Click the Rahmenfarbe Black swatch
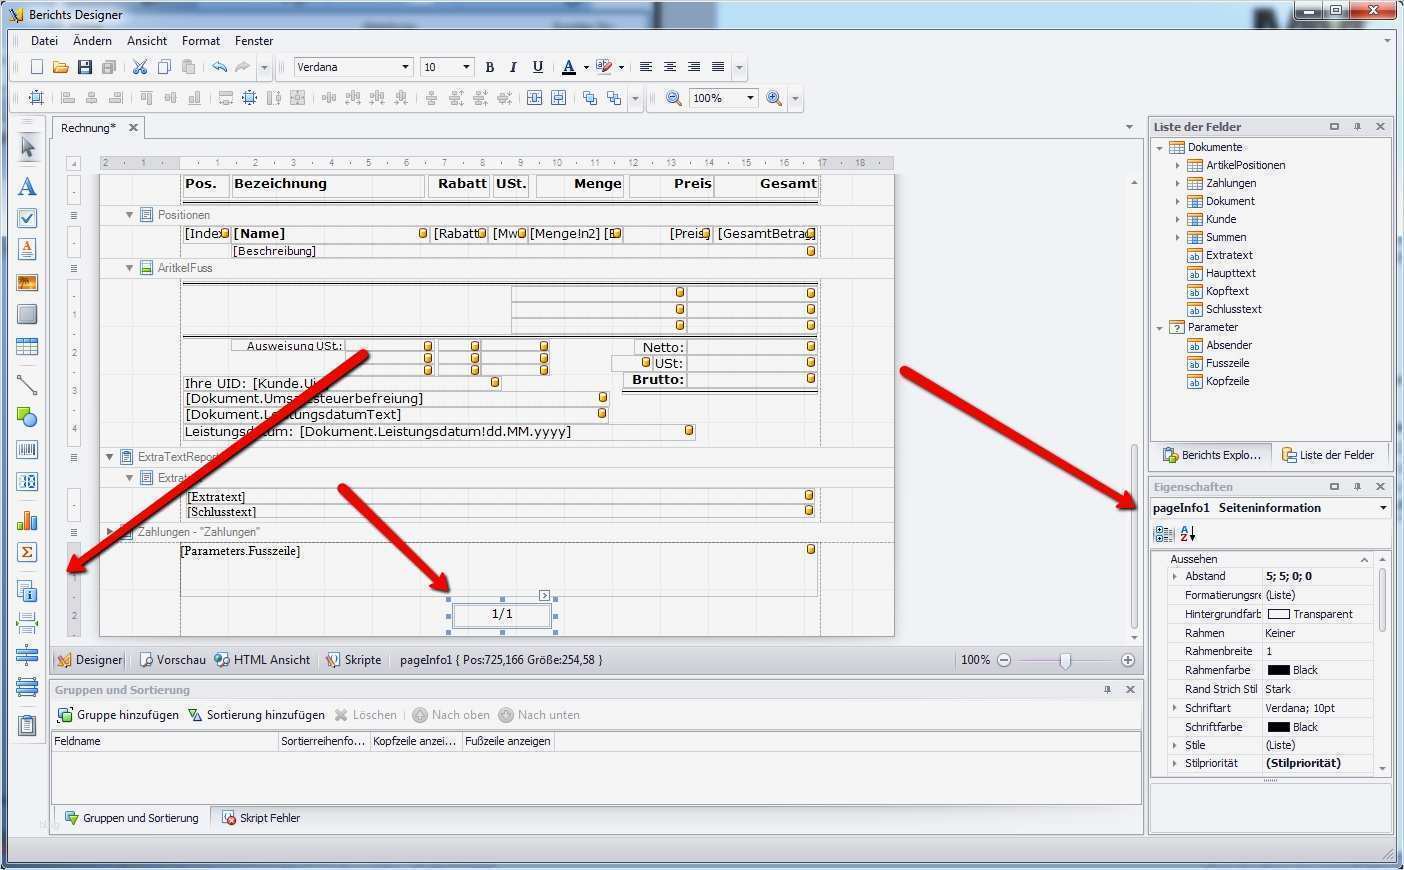The width and height of the screenshot is (1404, 870). click(x=1278, y=670)
